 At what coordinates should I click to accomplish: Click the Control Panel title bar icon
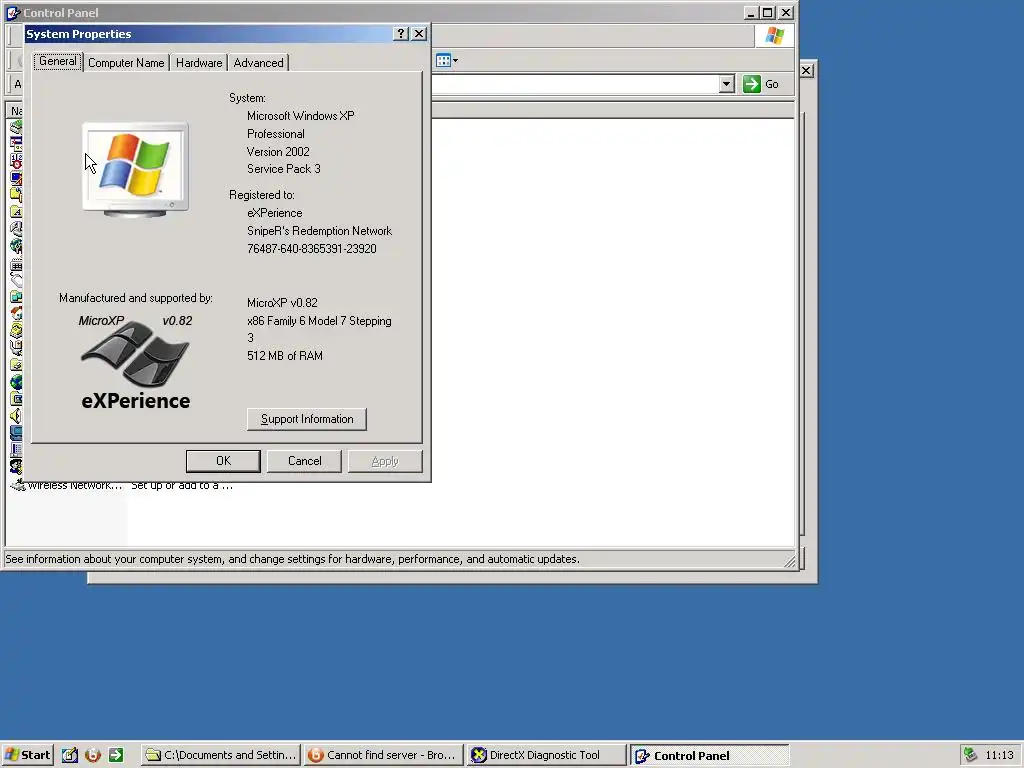point(13,12)
